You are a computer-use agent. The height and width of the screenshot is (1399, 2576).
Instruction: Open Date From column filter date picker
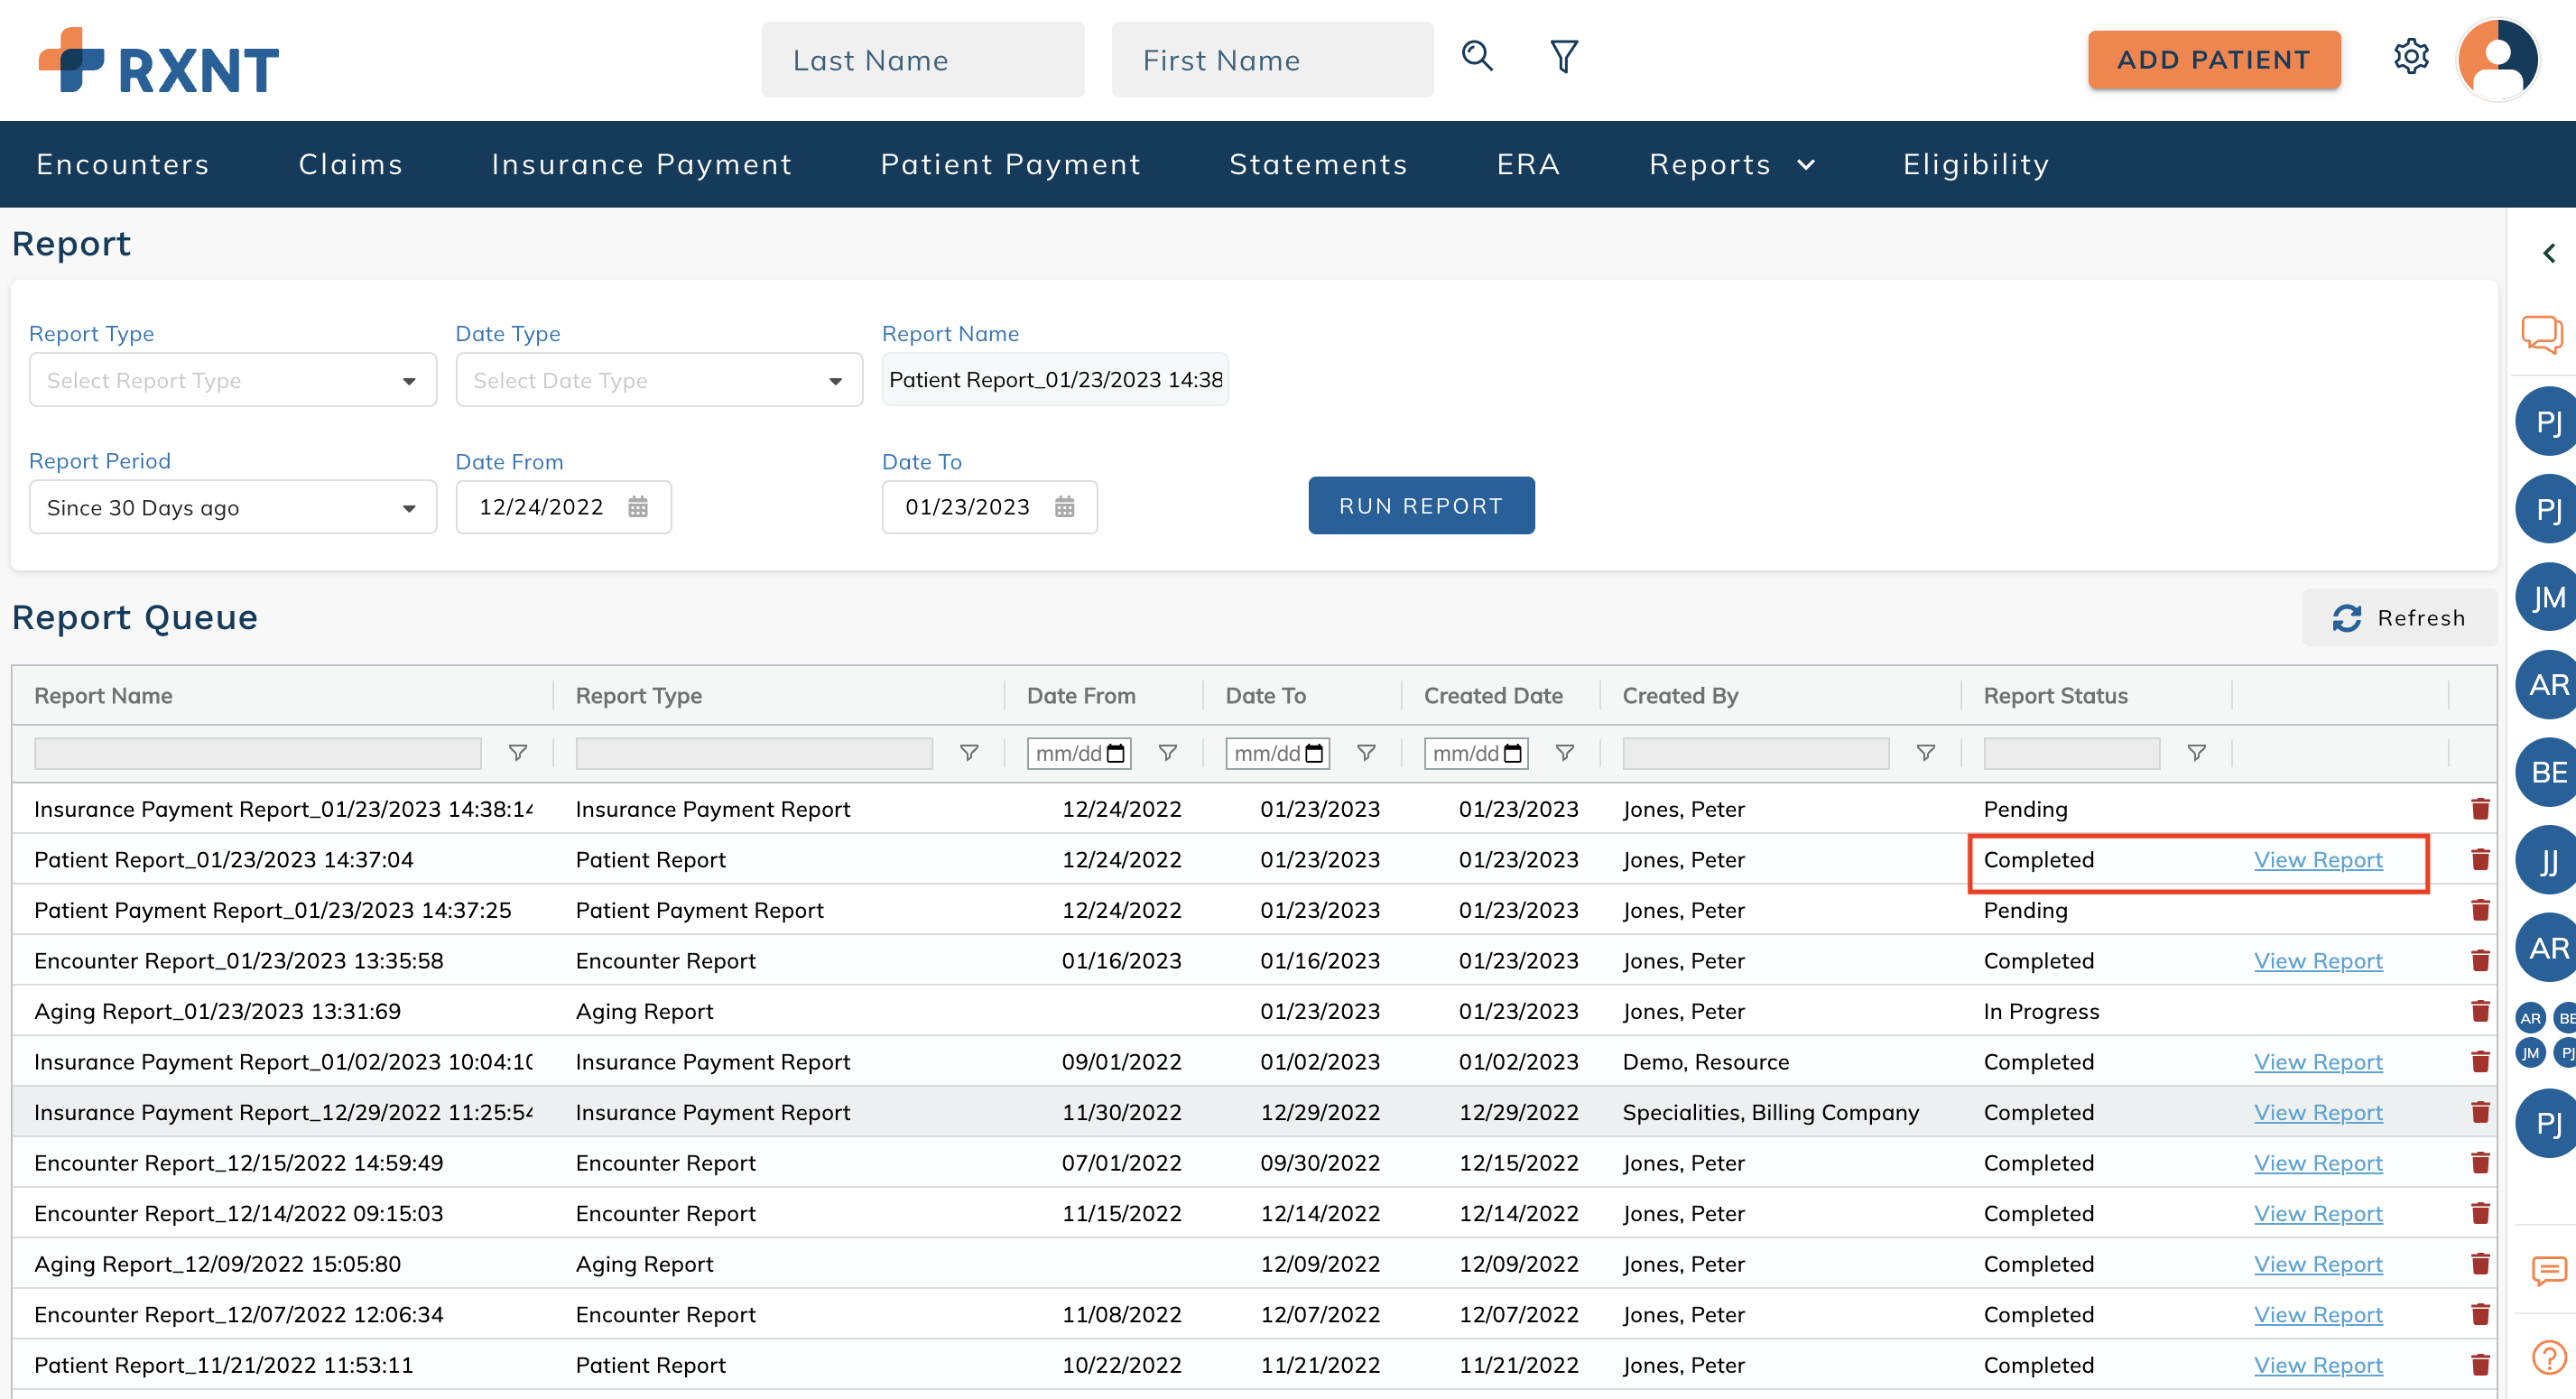(x=1116, y=753)
